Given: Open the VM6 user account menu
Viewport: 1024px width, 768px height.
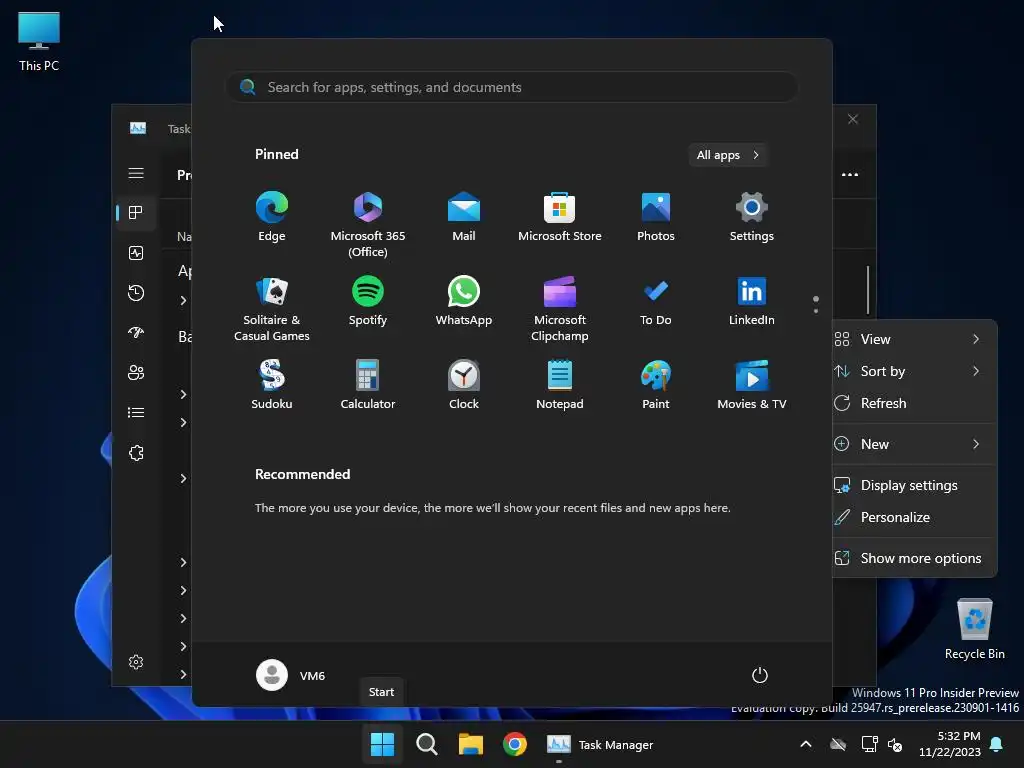Looking at the screenshot, I should click(291, 675).
